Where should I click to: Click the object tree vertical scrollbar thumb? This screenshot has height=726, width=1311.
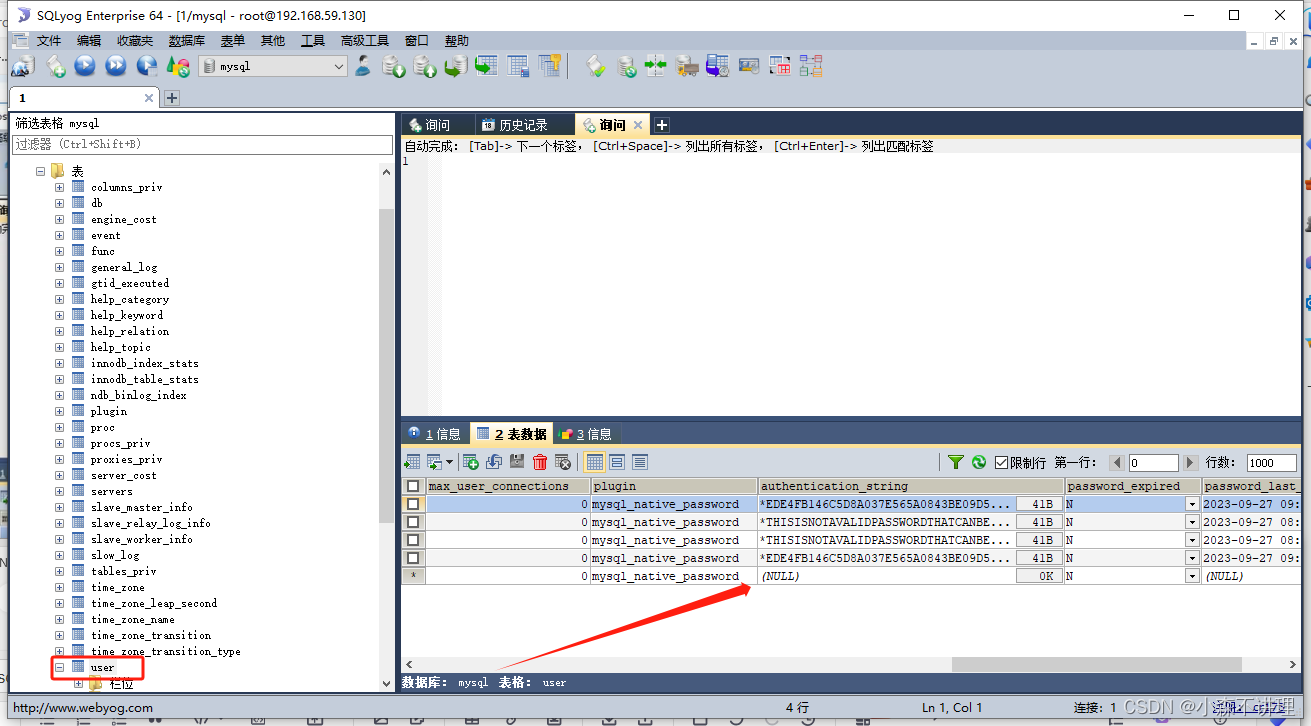click(386, 365)
